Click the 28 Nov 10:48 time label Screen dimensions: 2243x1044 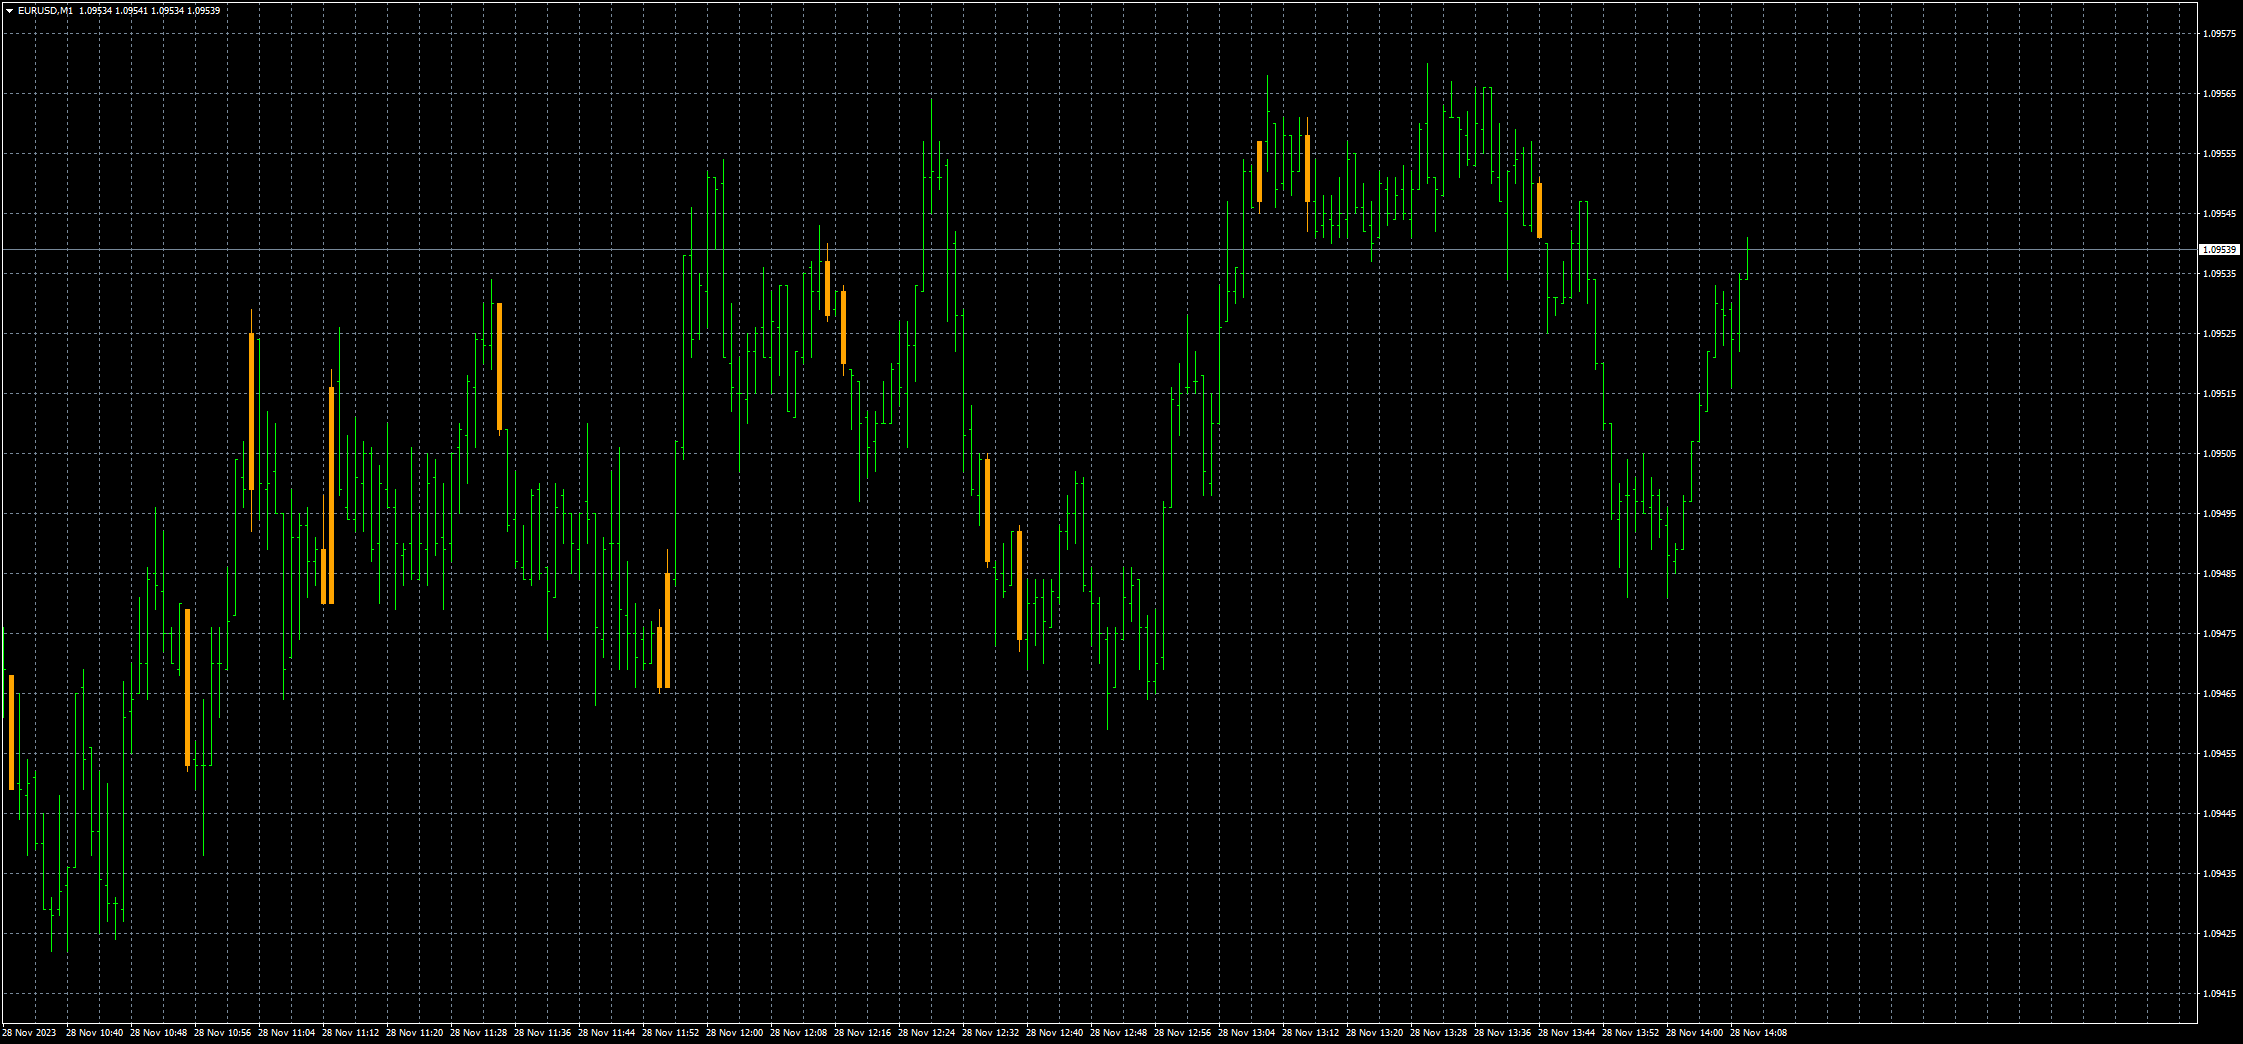click(x=159, y=1033)
